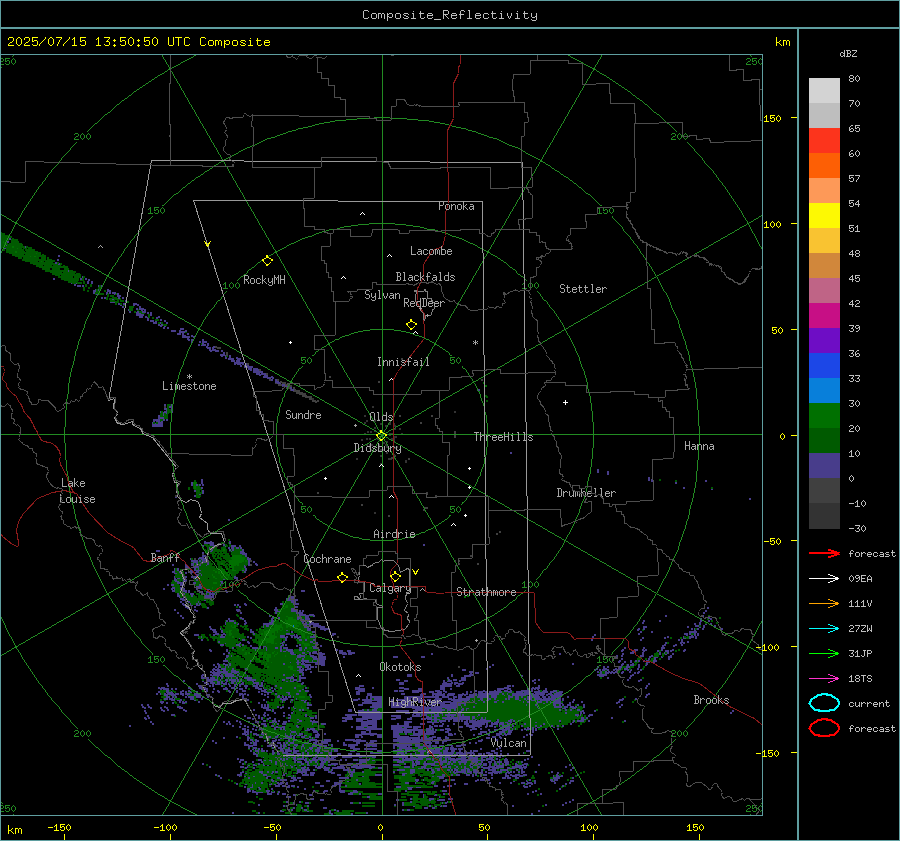This screenshot has height=841, width=900.
Task: Select the light gray 80-70 dBZ swatch
Action: tap(824, 91)
